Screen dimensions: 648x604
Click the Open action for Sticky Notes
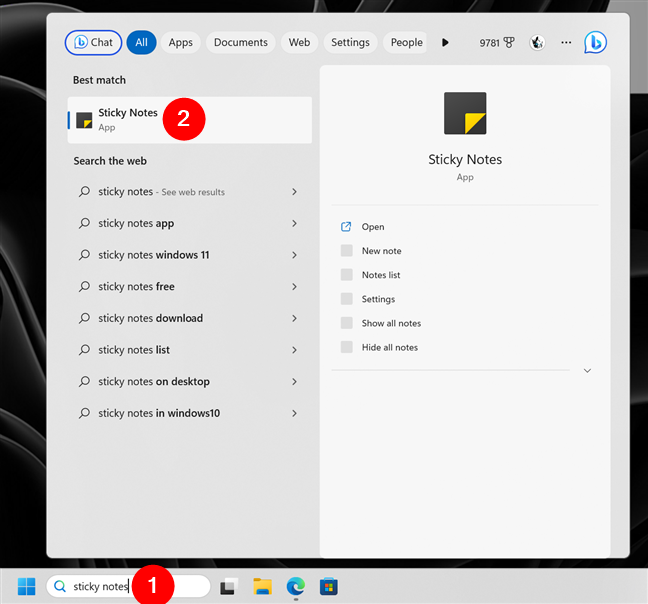pyautogui.click(x=373, y=227)
